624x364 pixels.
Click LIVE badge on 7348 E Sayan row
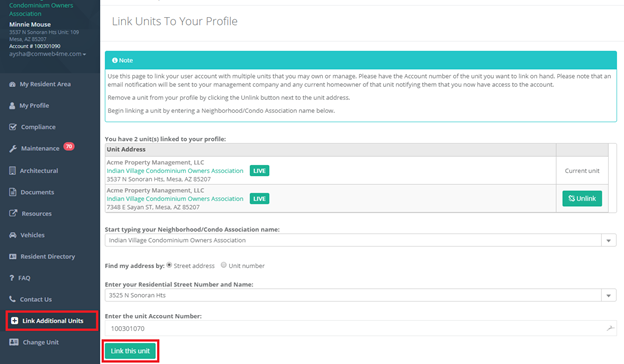coord(259,199)
